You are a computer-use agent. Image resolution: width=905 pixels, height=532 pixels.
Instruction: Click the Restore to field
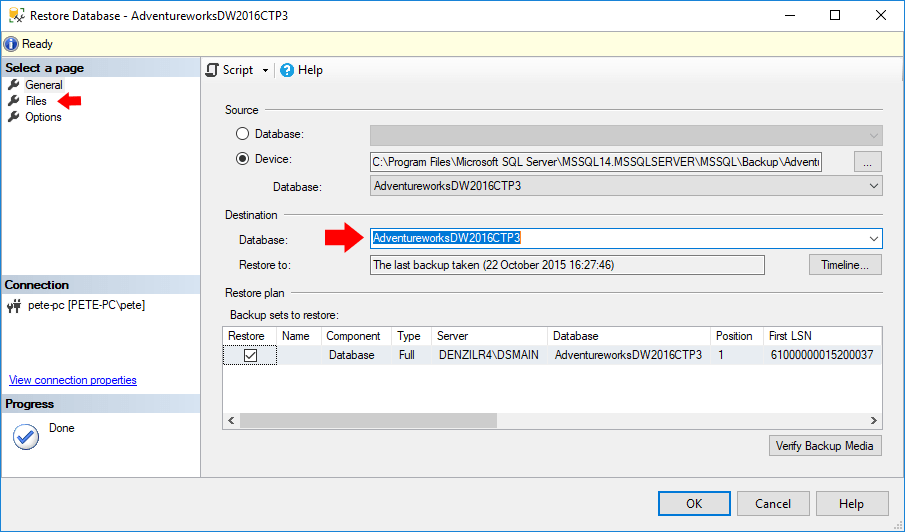[x=567, y=265]
